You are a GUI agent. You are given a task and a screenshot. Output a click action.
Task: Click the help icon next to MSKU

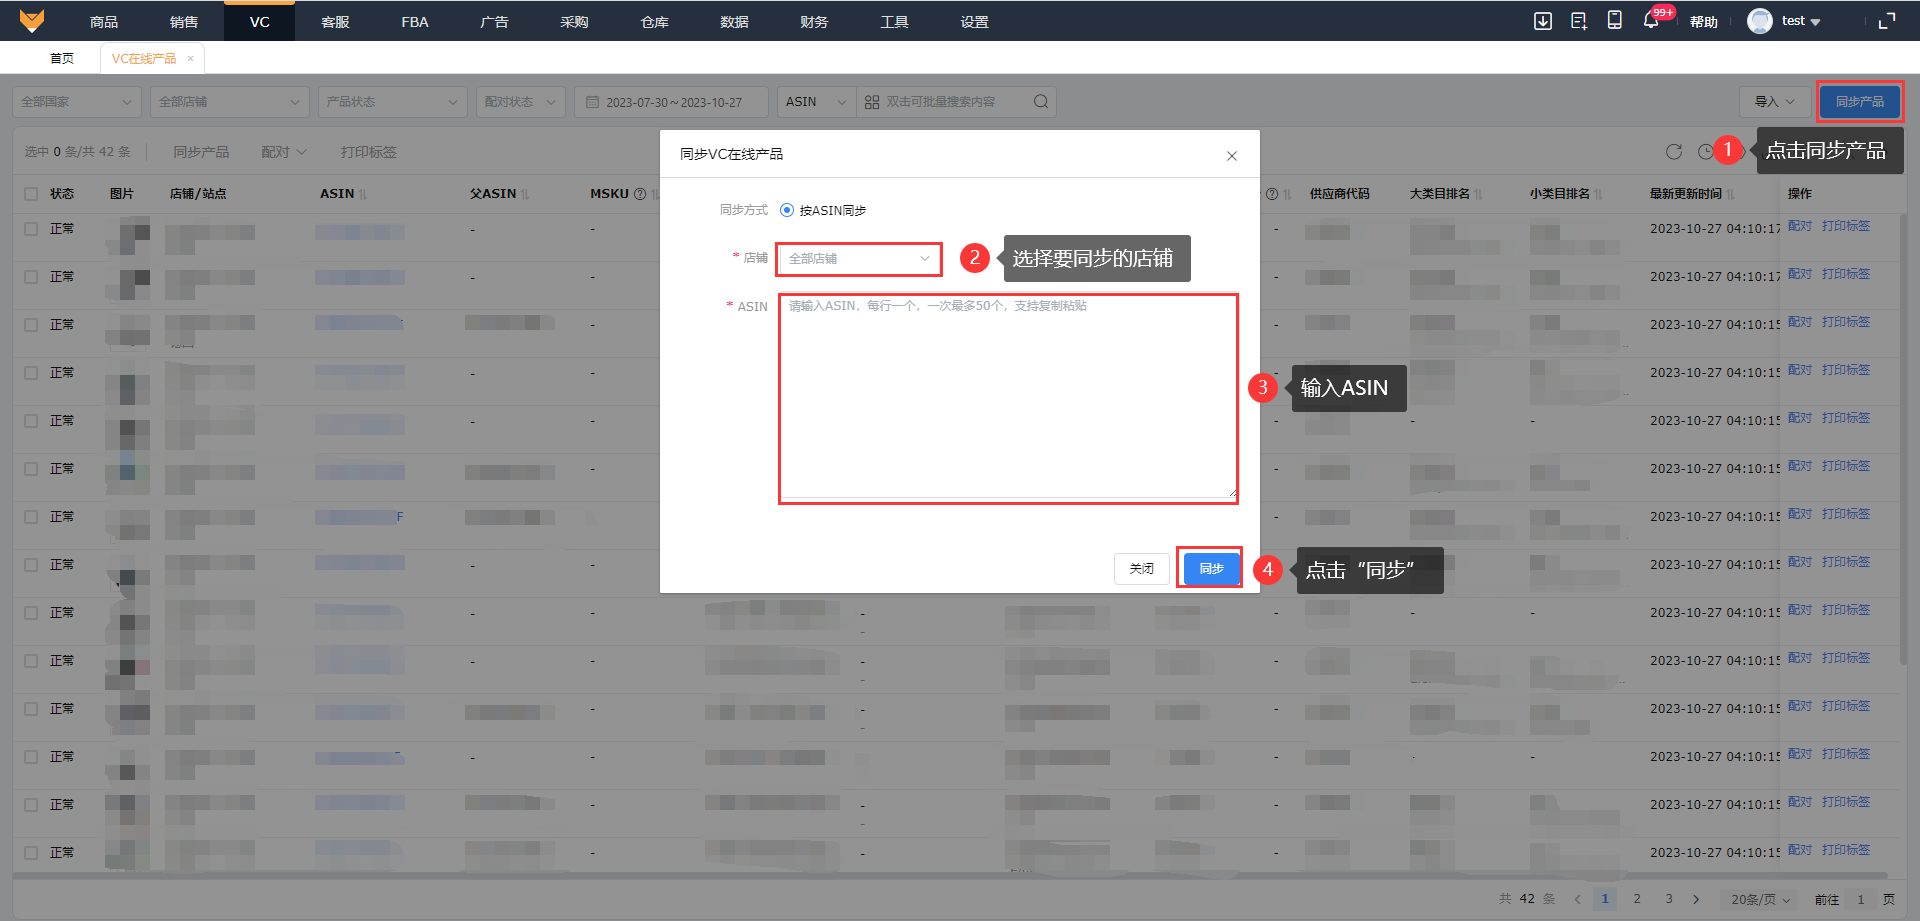pos(640,194)
